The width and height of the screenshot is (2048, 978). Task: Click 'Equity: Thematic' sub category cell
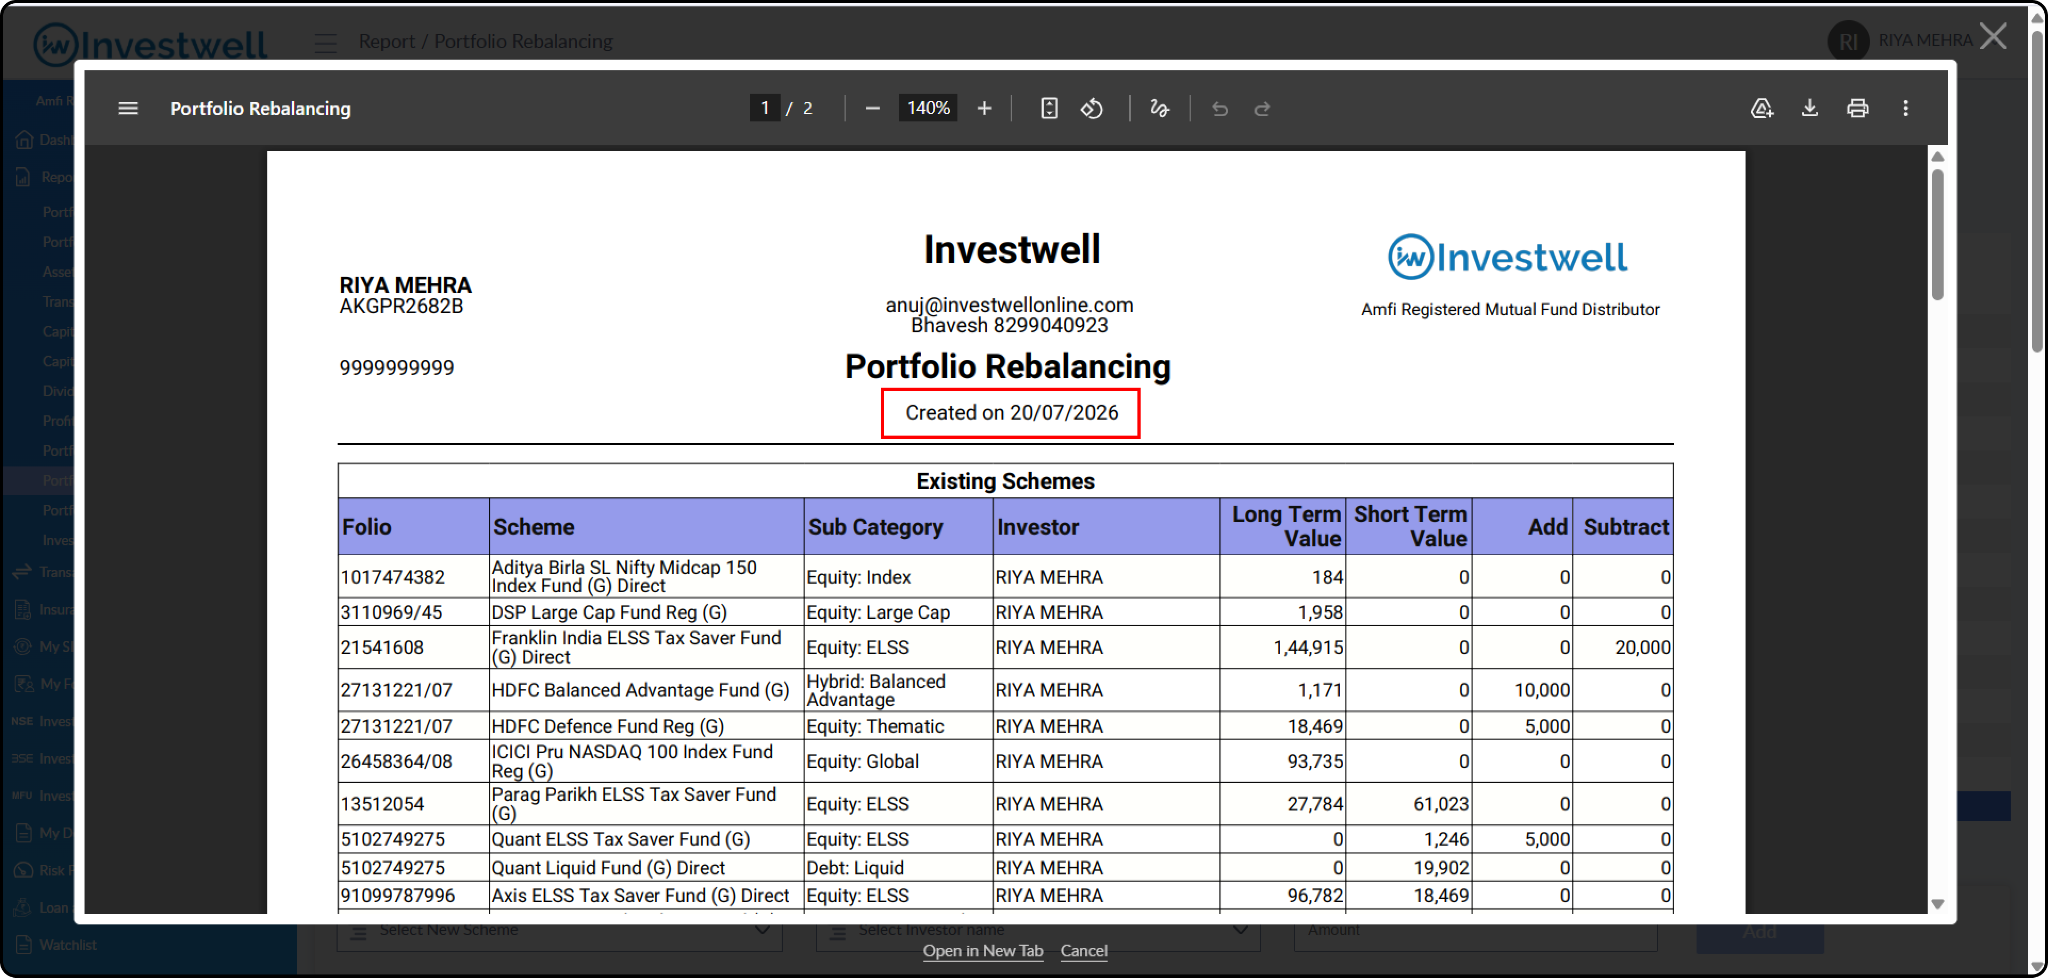pos(875,726)
